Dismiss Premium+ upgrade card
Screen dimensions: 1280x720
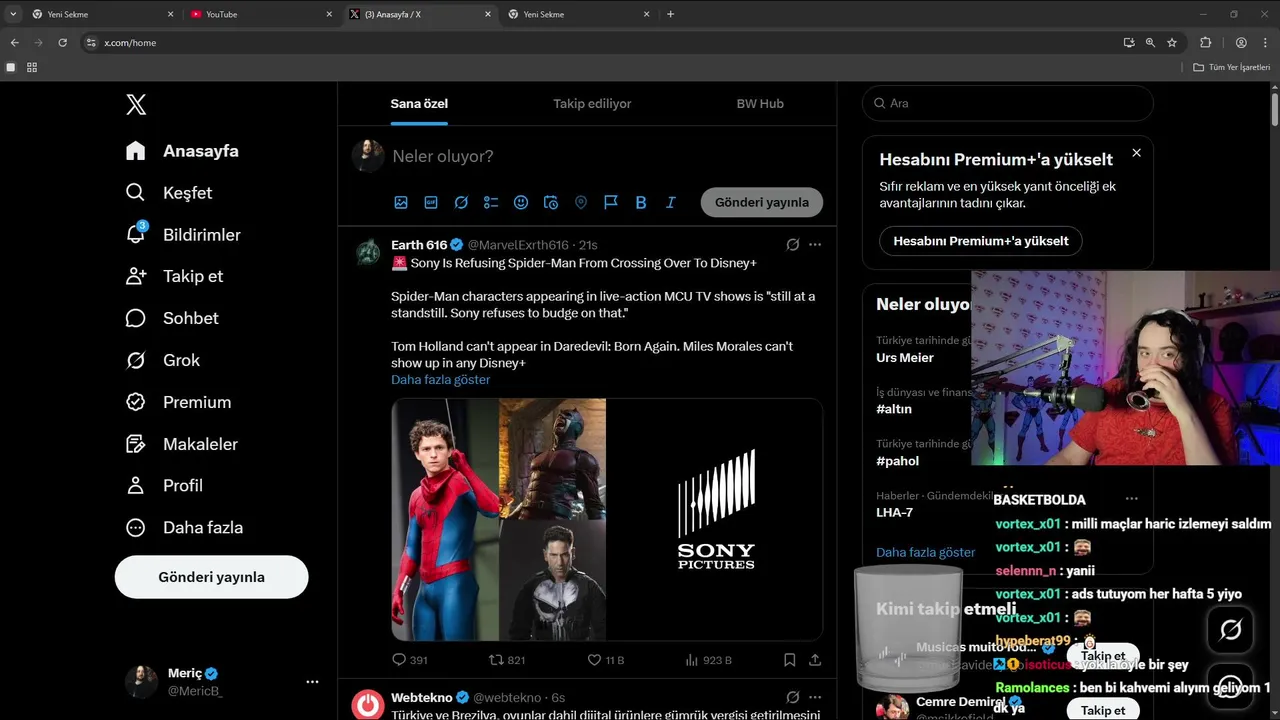pyautogui.click(x=1136, y=153)
